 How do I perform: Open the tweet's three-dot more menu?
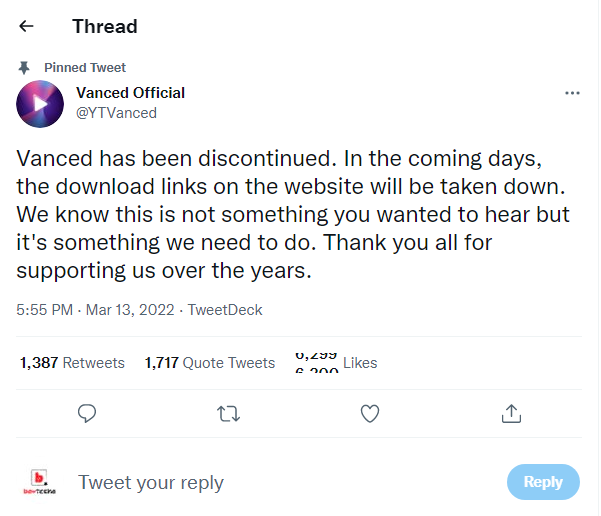[x=572, y=93]
